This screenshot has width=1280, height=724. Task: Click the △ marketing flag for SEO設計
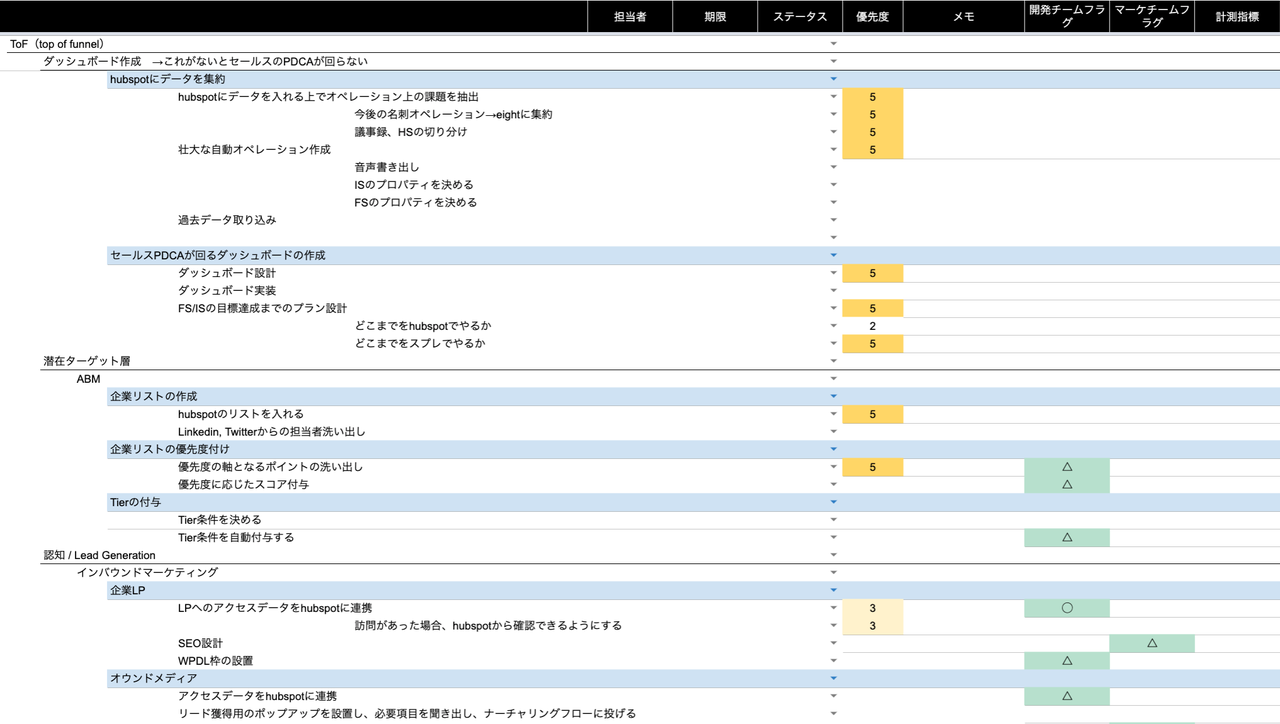pos(1152,643)
